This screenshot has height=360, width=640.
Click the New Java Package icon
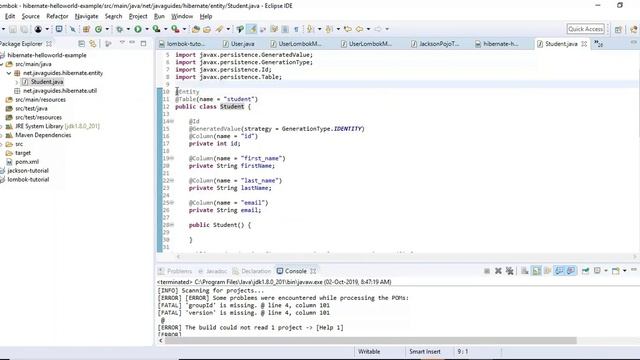[86, 29]
